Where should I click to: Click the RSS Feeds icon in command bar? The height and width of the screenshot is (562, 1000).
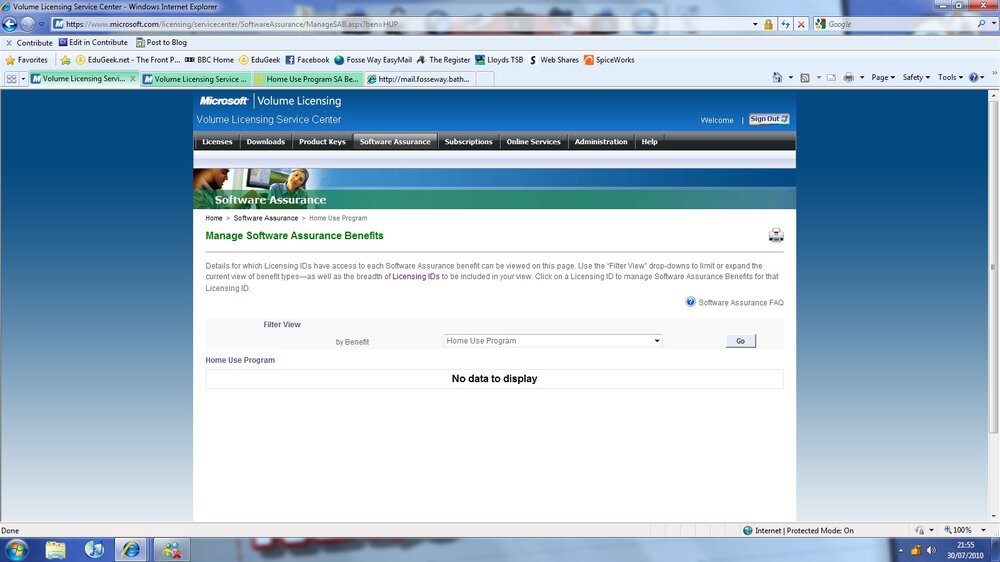(x=805, y=77)
